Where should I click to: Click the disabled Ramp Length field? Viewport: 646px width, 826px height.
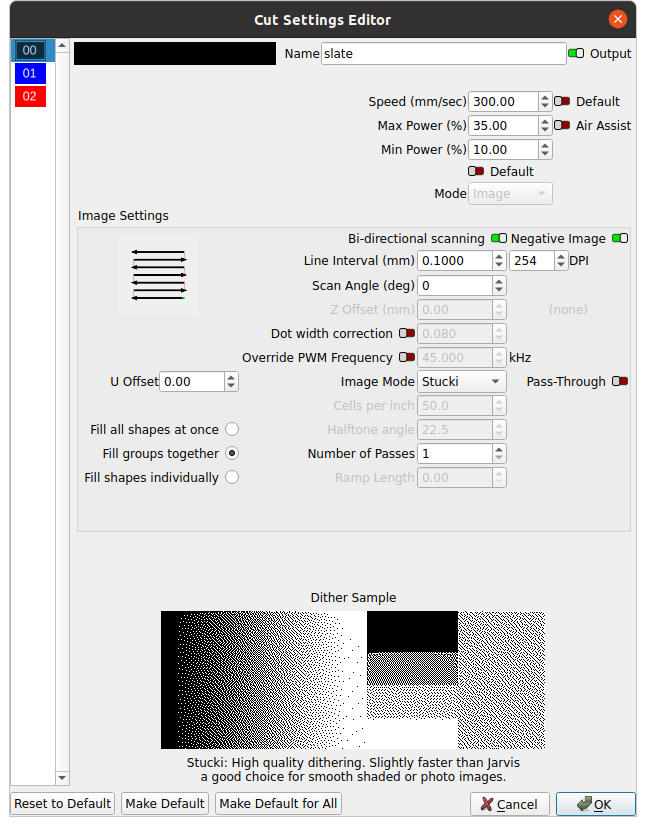(462, 478)
